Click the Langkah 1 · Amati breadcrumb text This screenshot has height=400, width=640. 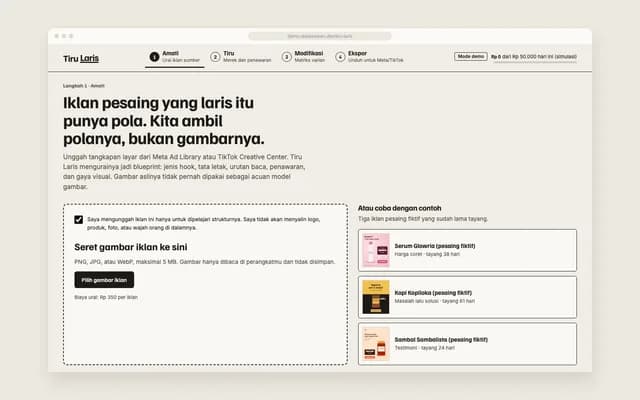coord(84,86)
